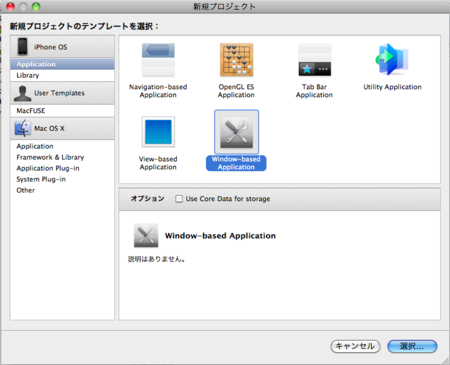Select Application under iPhone OS
The height and width of the screenshot is (365, 450).
coord(62,64)
